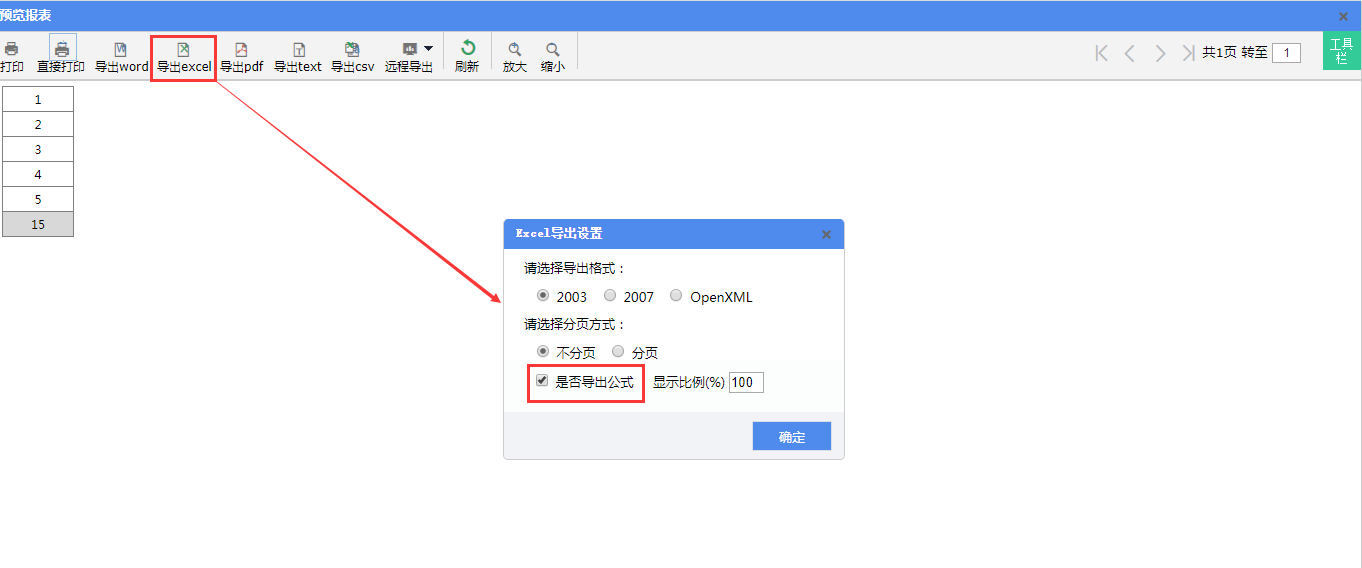Image resolution: width=1362 pixels, height=568 pixels.
Task: Zoom in using the 放大 icon
Action: [514, 49]
